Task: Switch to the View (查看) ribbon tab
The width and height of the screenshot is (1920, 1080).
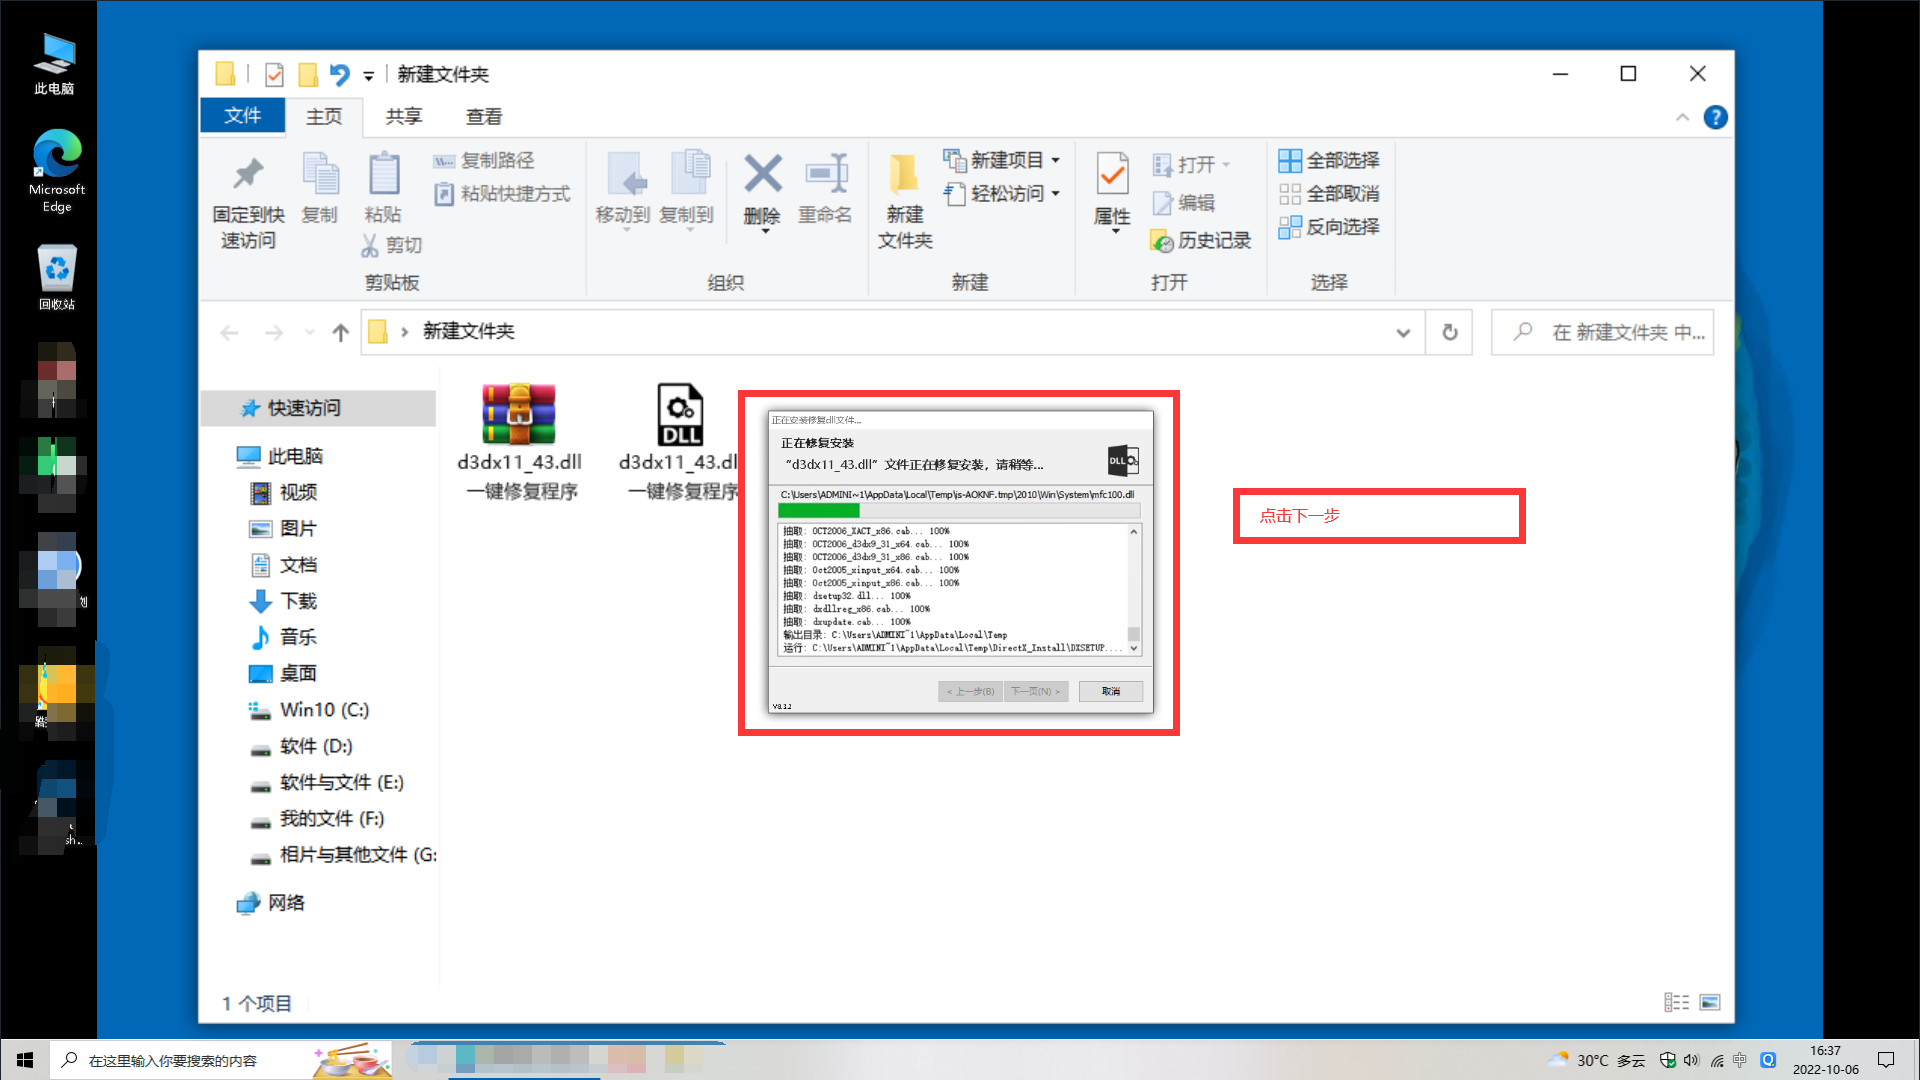Action: click(484, 117)
